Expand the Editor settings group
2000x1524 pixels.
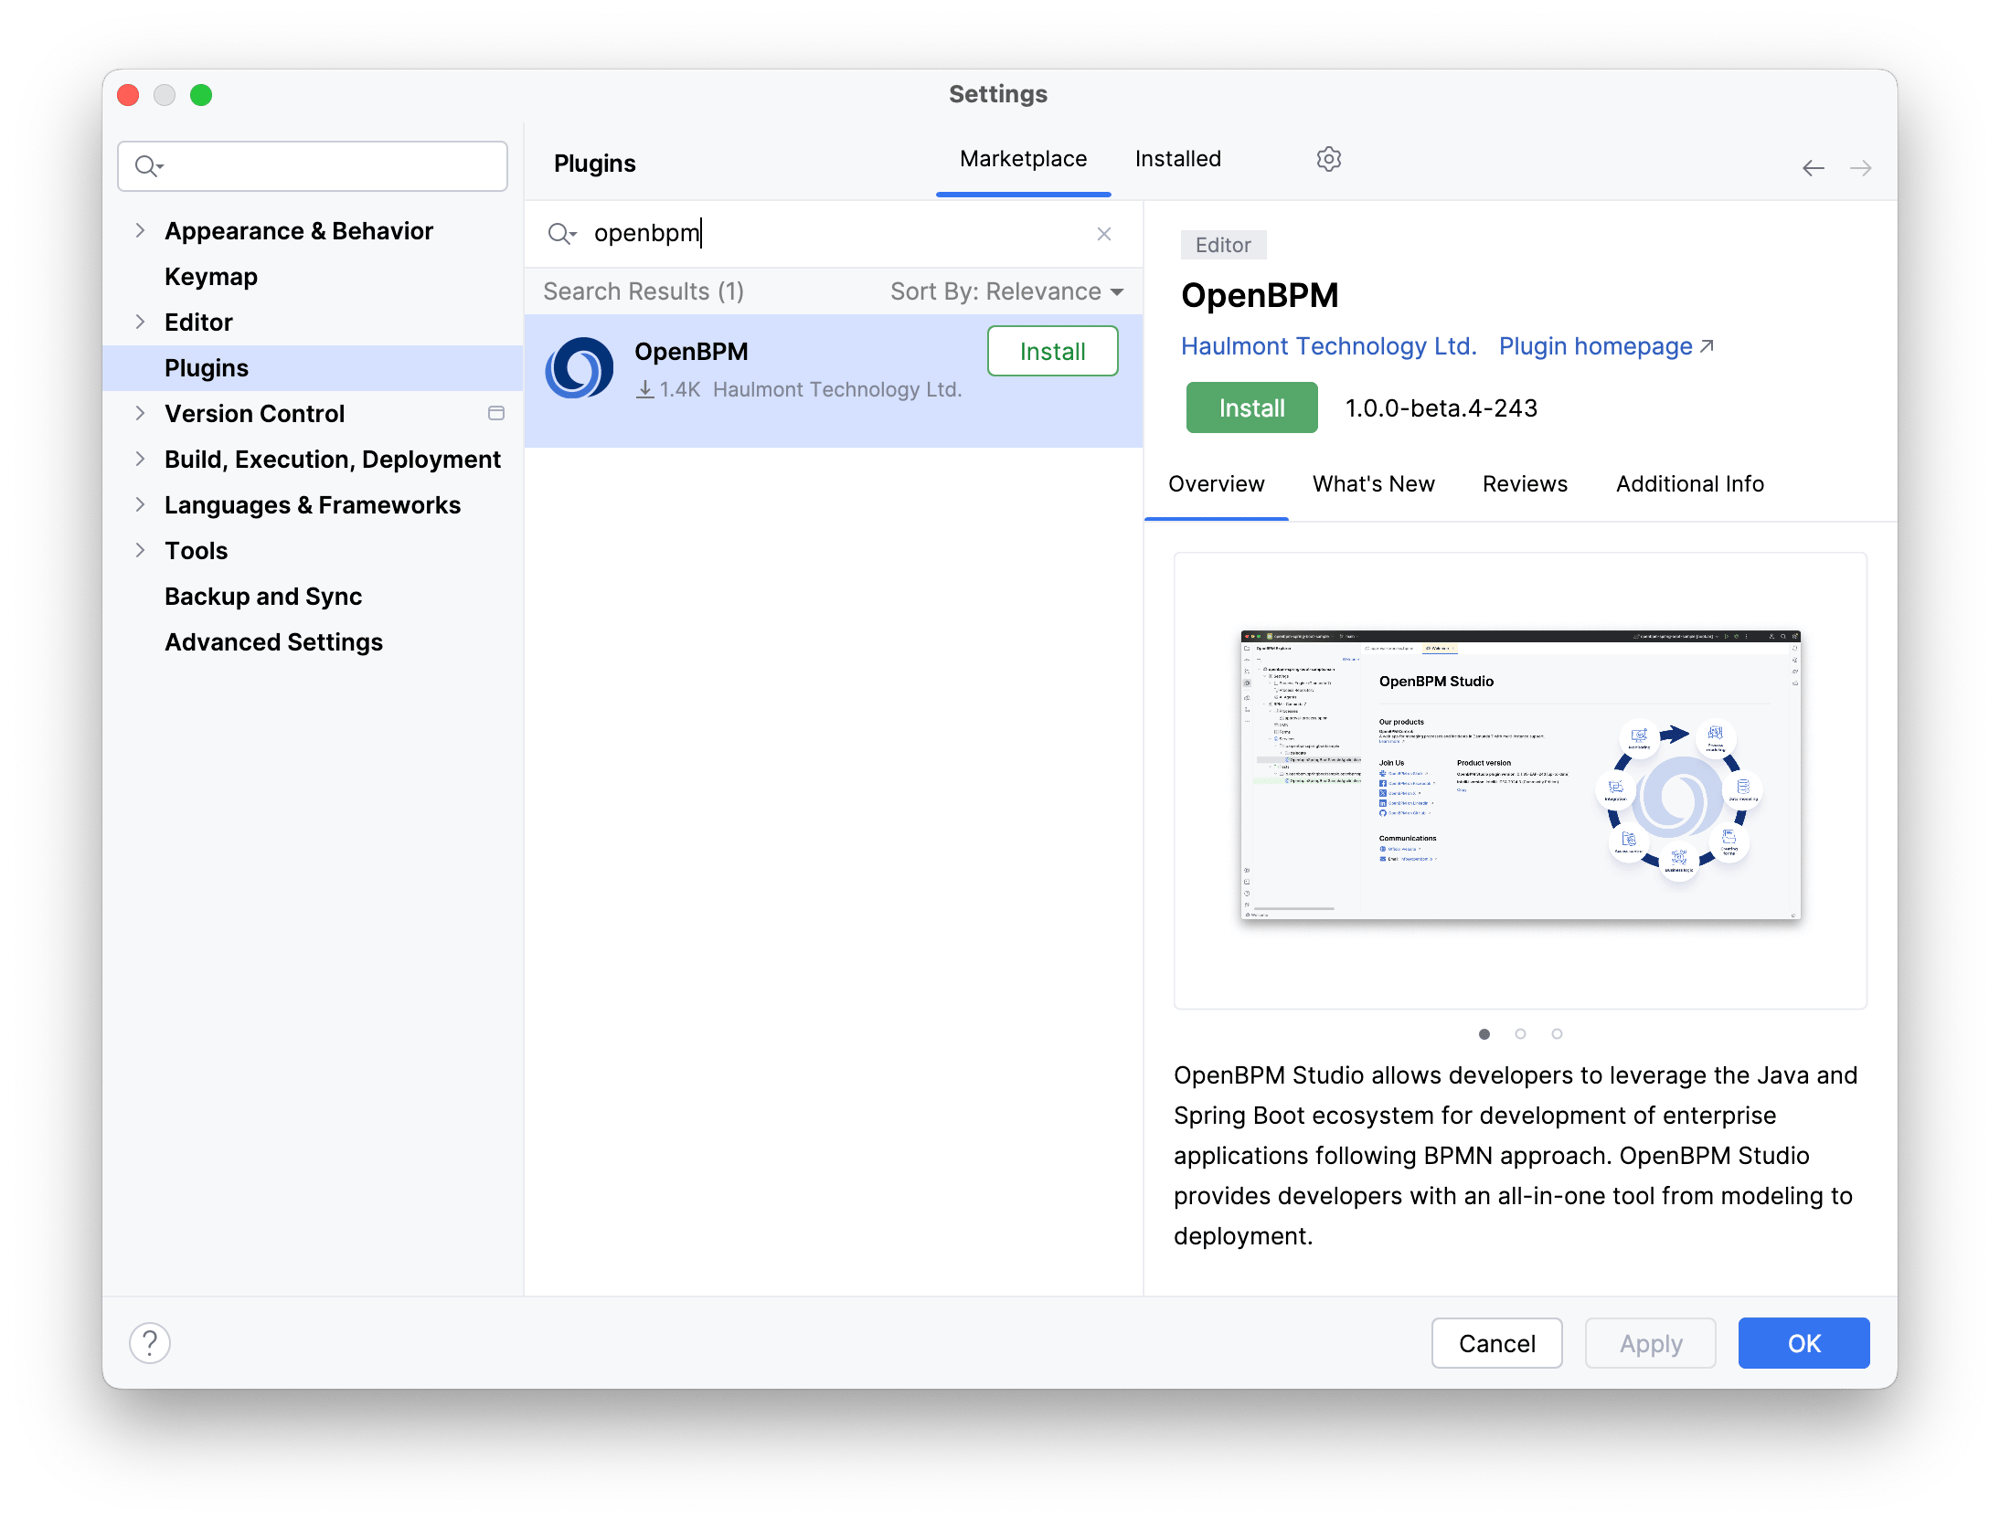point(141,321)
